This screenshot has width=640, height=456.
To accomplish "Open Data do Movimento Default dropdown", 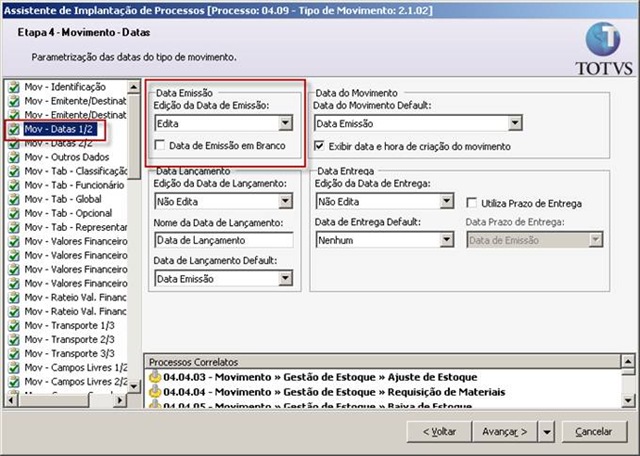I will (515, 123).
